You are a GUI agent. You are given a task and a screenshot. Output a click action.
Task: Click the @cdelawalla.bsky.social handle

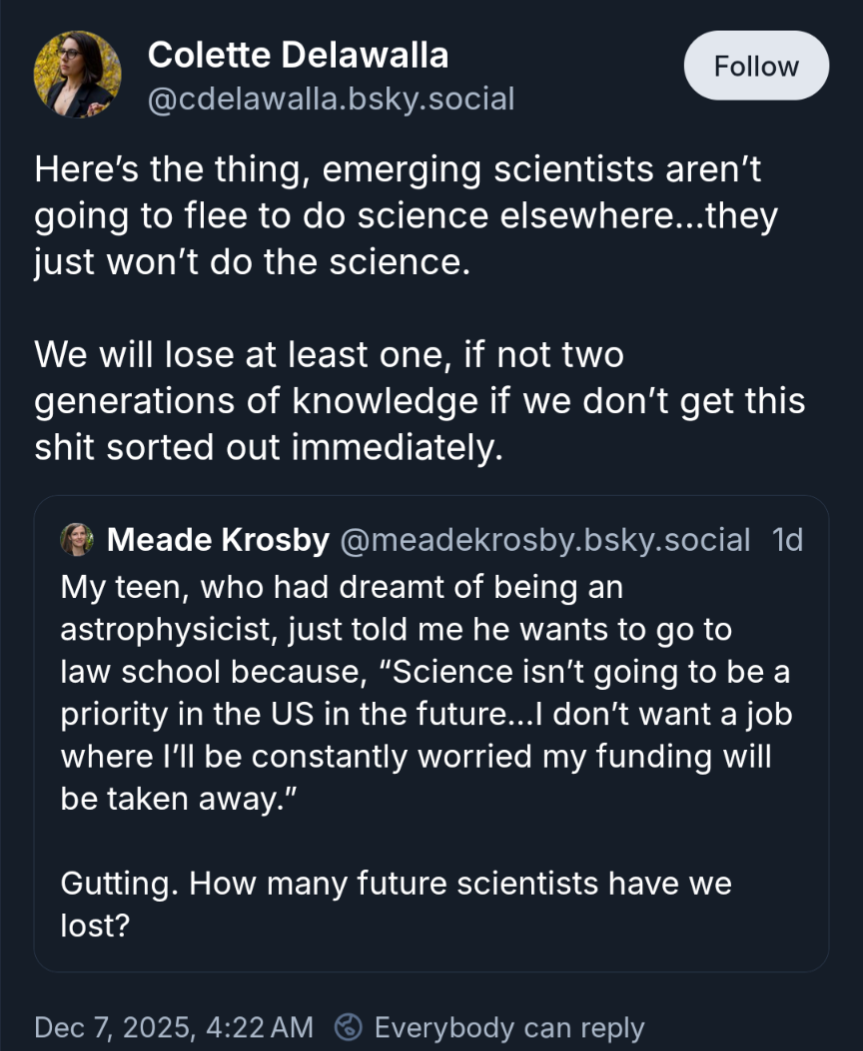click(330, 99)
